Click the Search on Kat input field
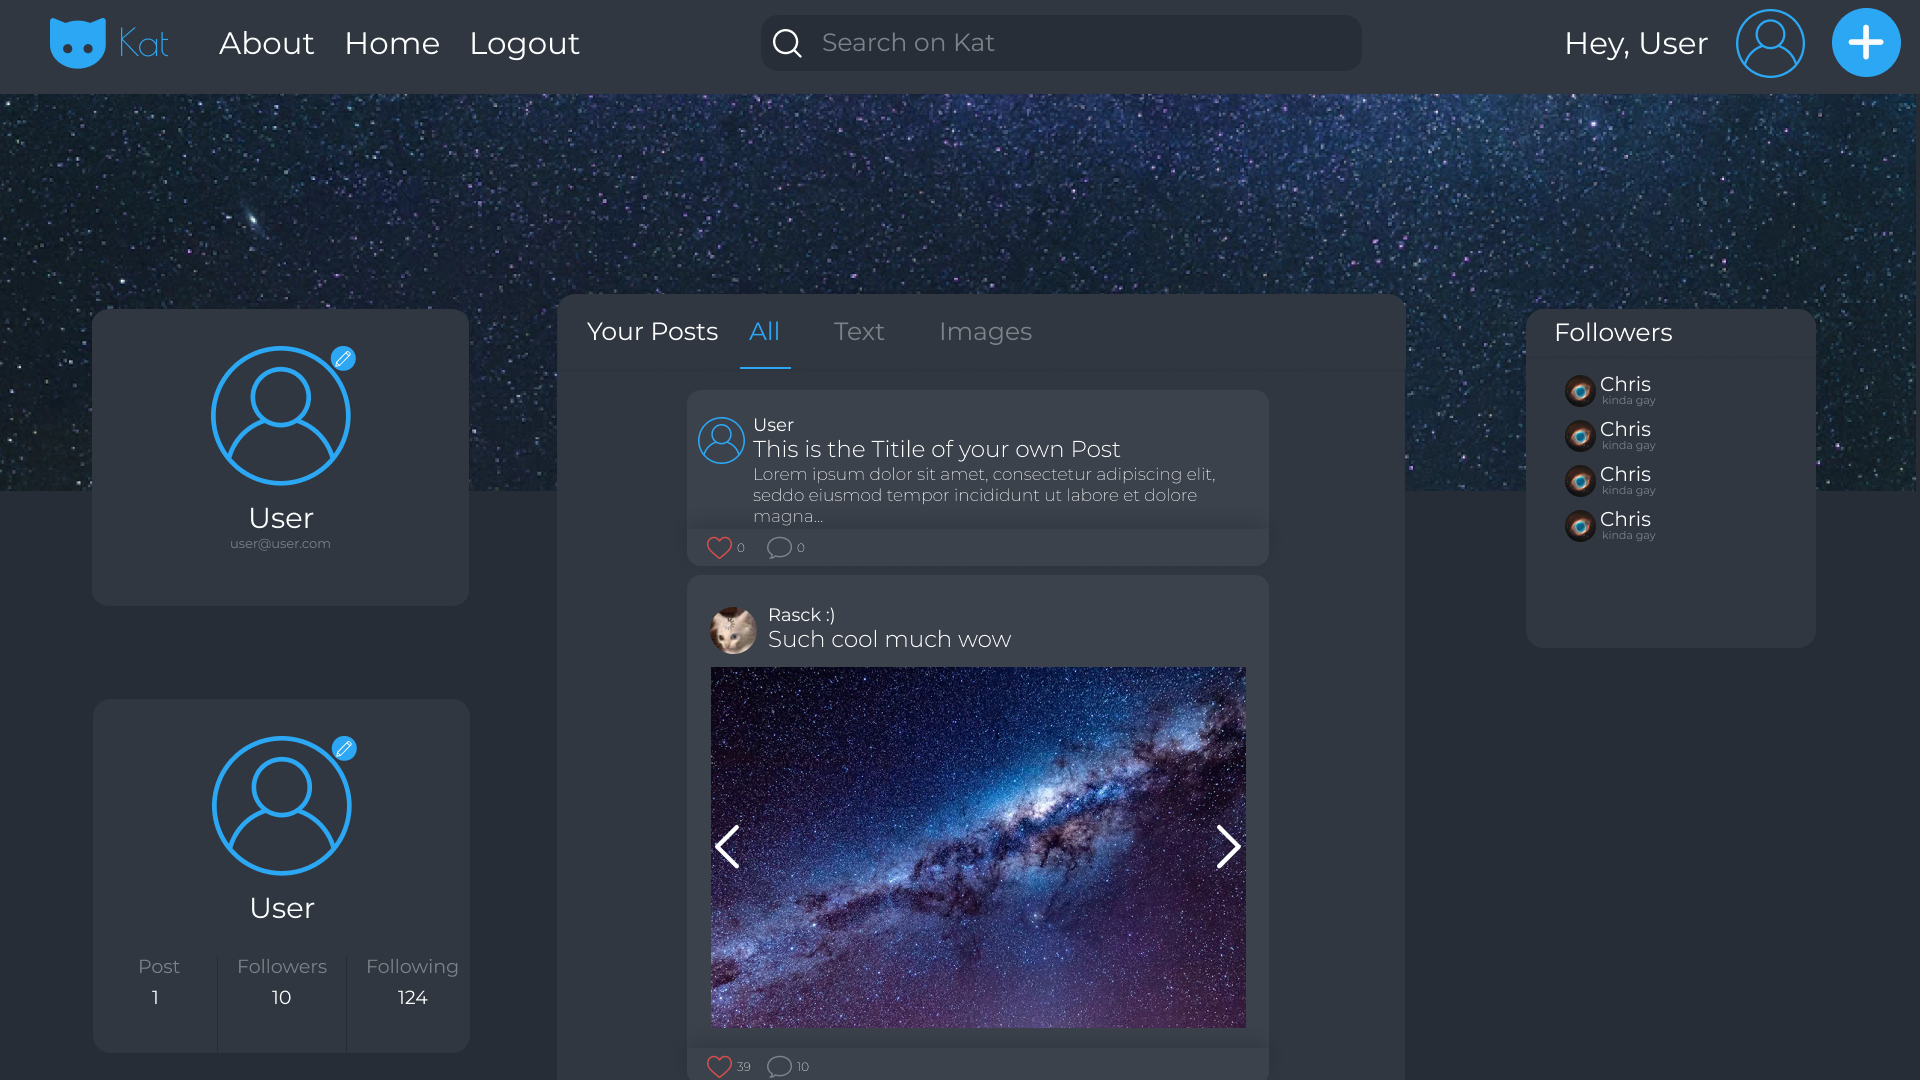 pos(1080,43)
